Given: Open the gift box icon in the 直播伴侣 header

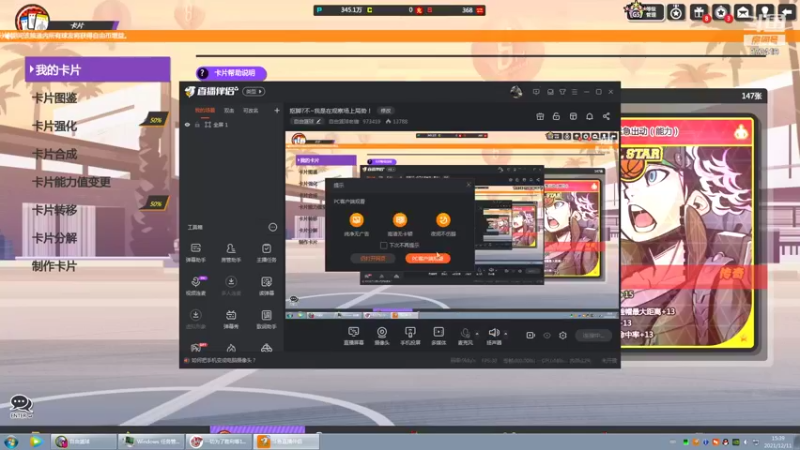Looking at the screenshot, I should tap(540, 116).
